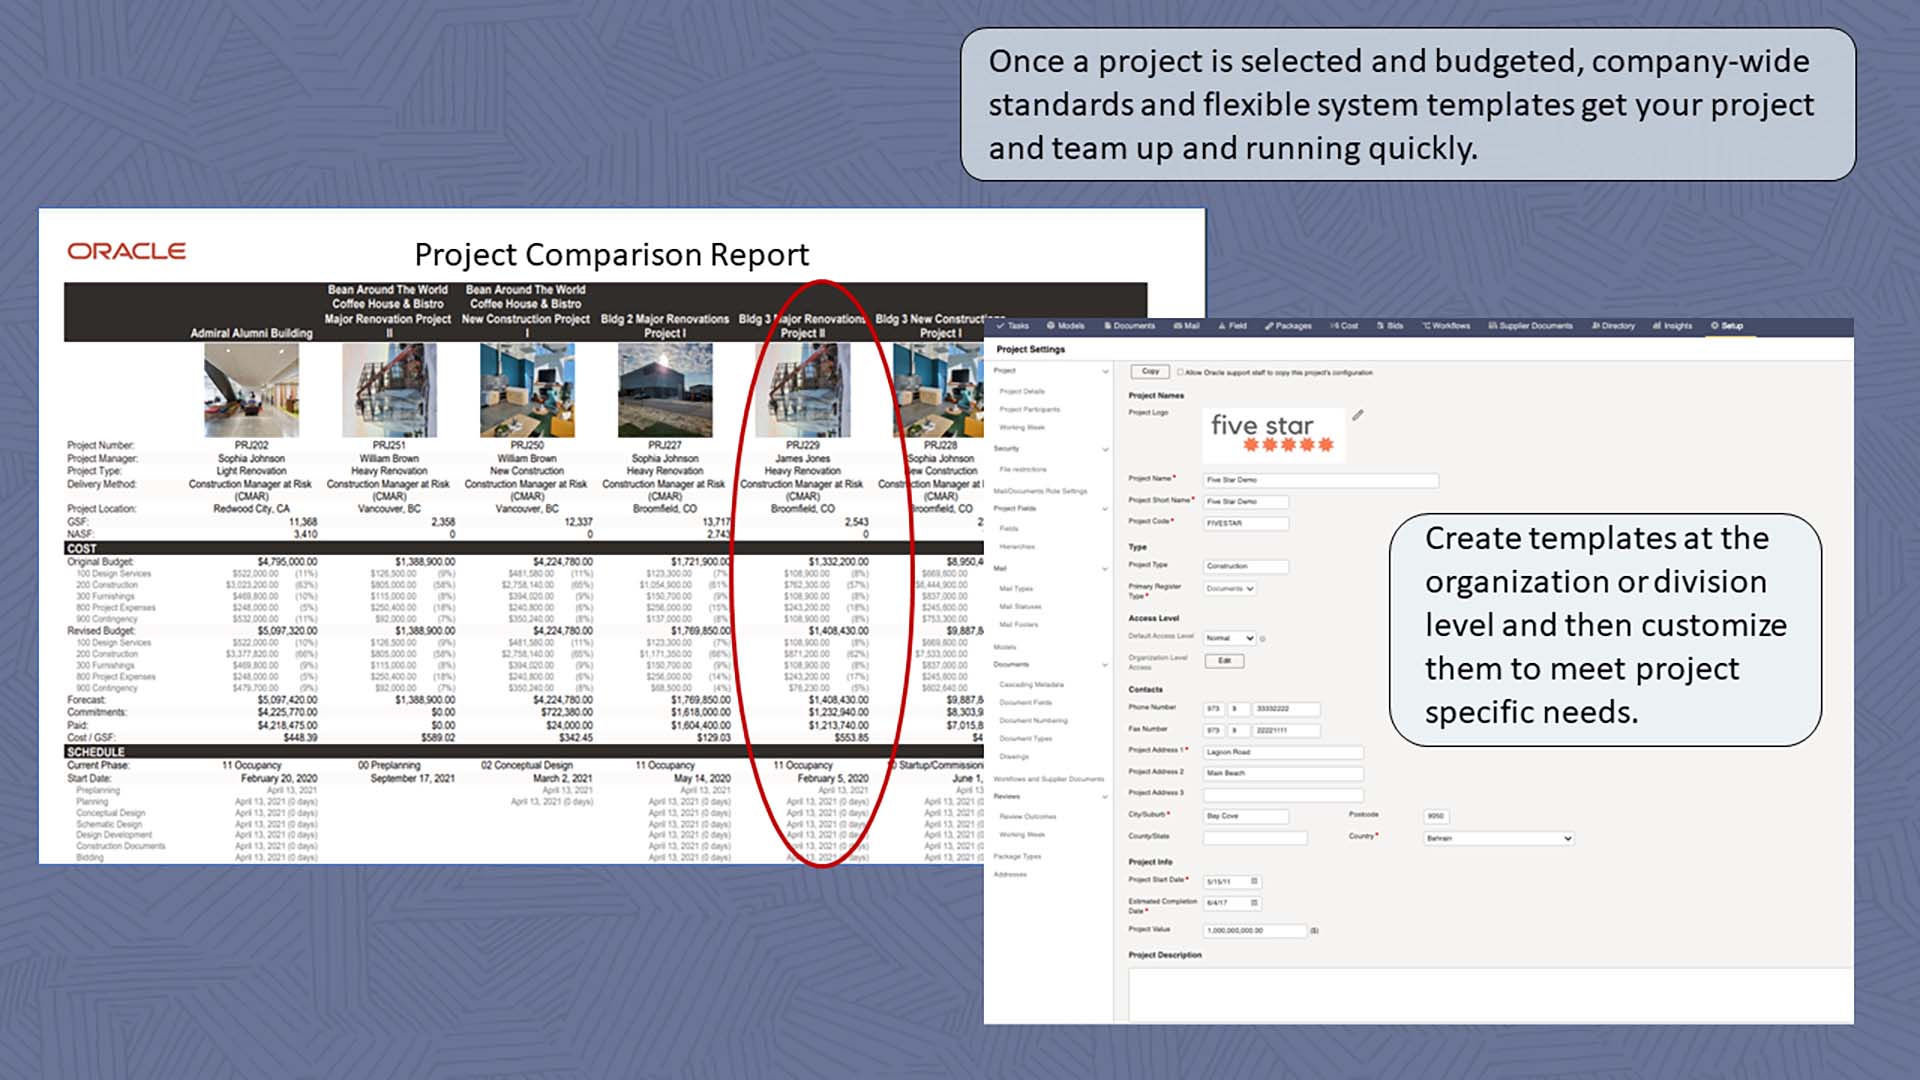Open the Mail module icon

tap(1187, 326)
